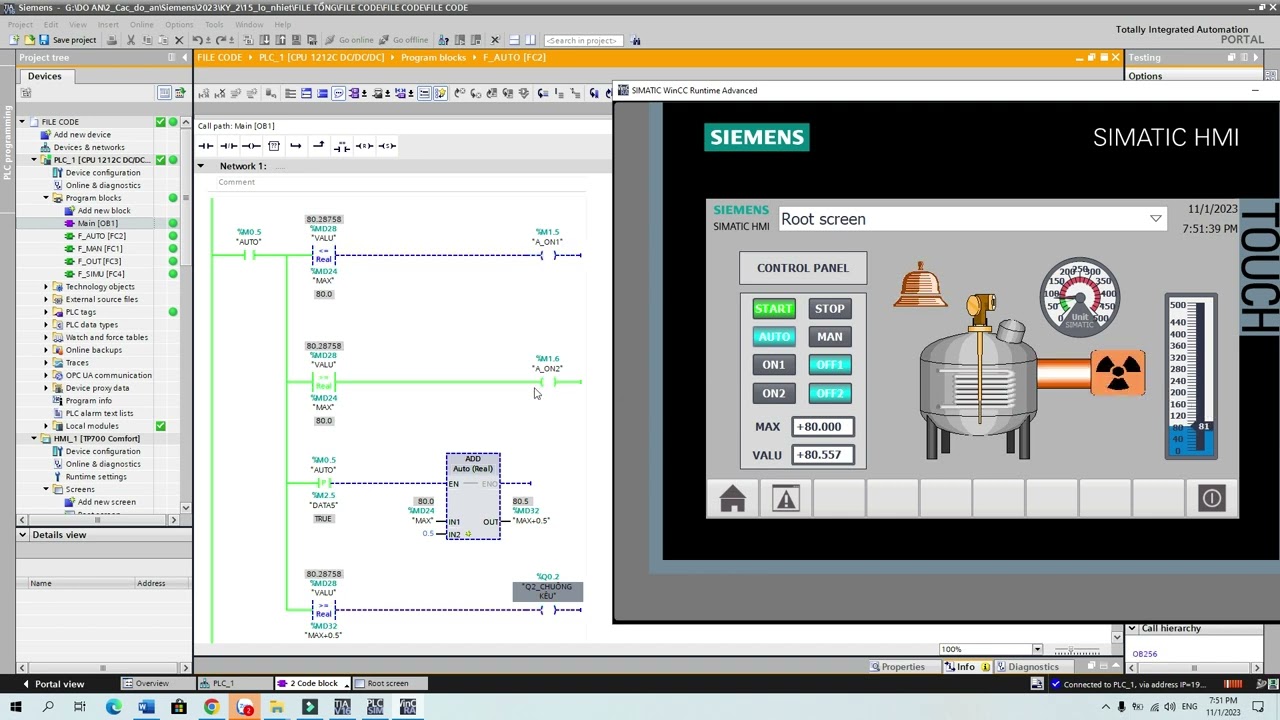Click the HMI home icon button

(732, 499)
